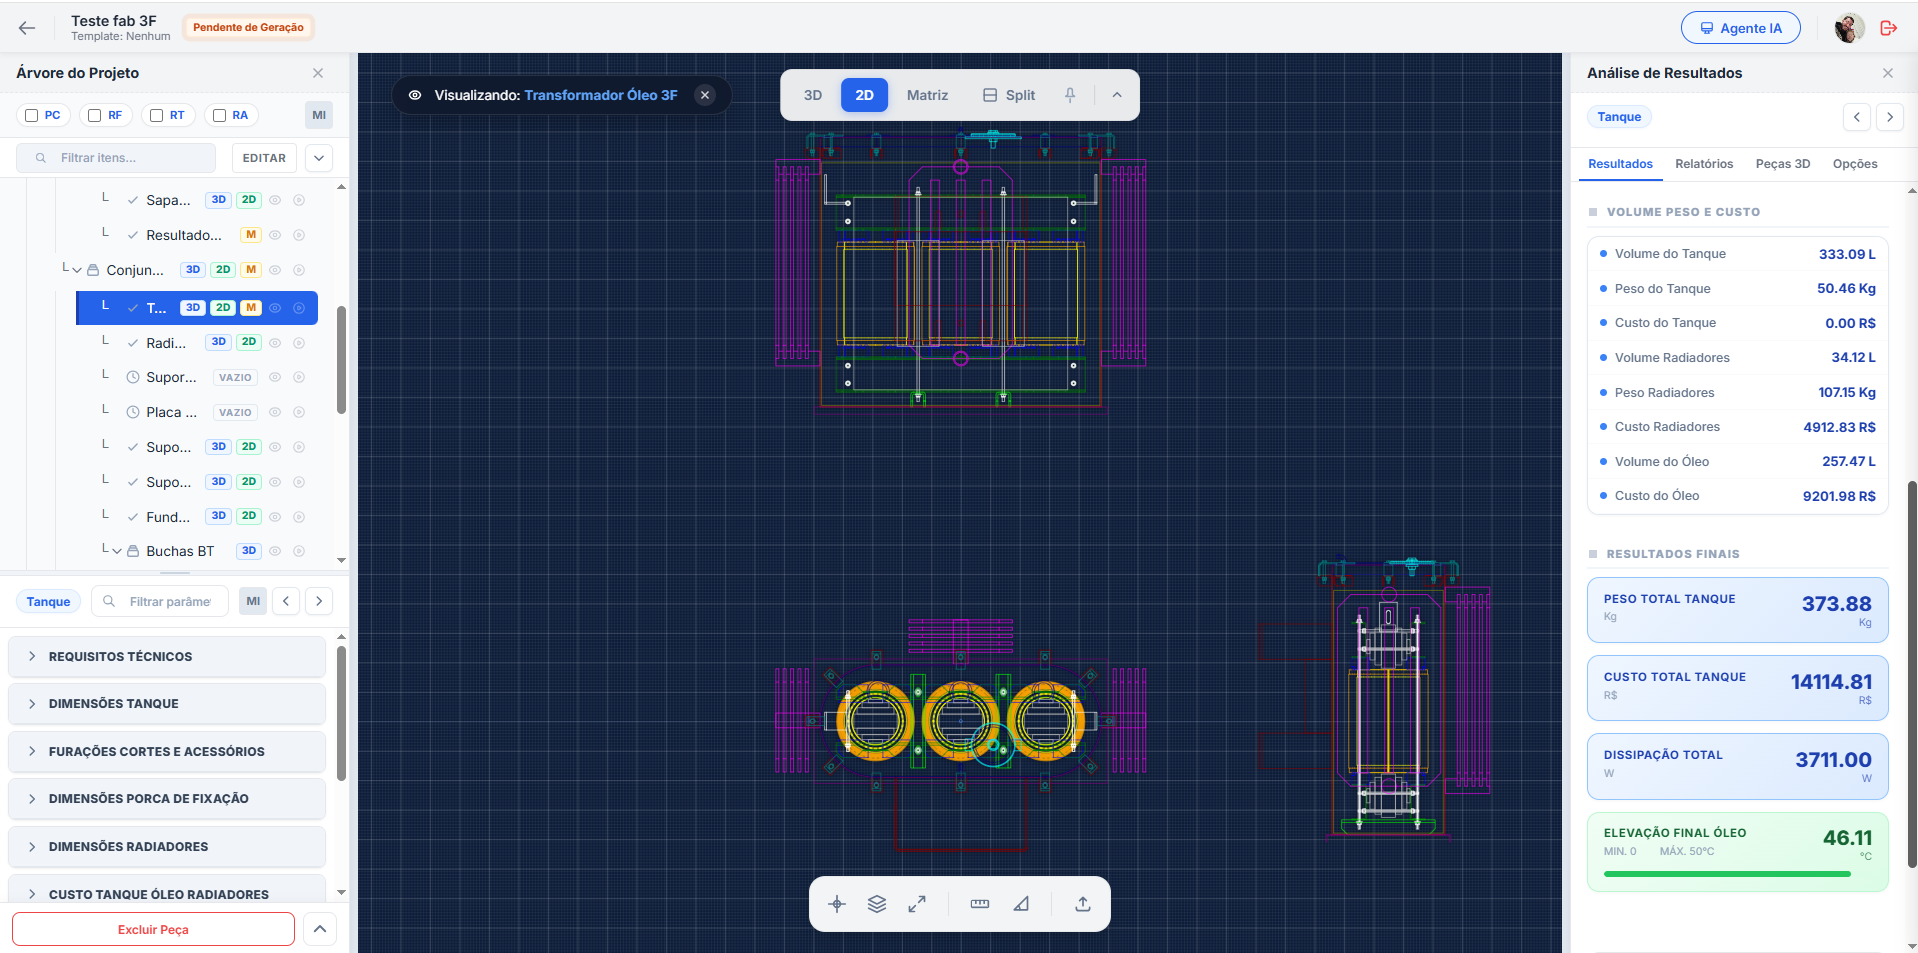
Task: Check the RT filter checkbox
Action: 156,116
